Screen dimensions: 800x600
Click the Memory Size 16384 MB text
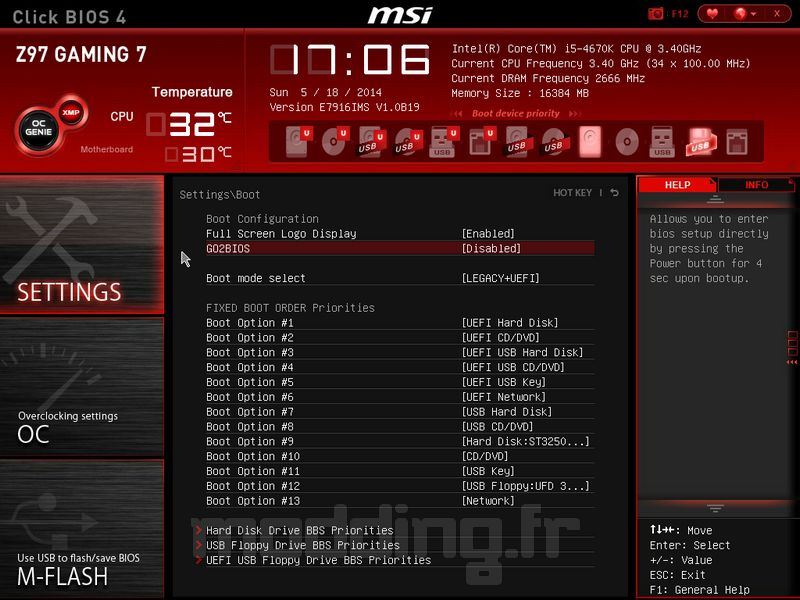pos(520,93)
